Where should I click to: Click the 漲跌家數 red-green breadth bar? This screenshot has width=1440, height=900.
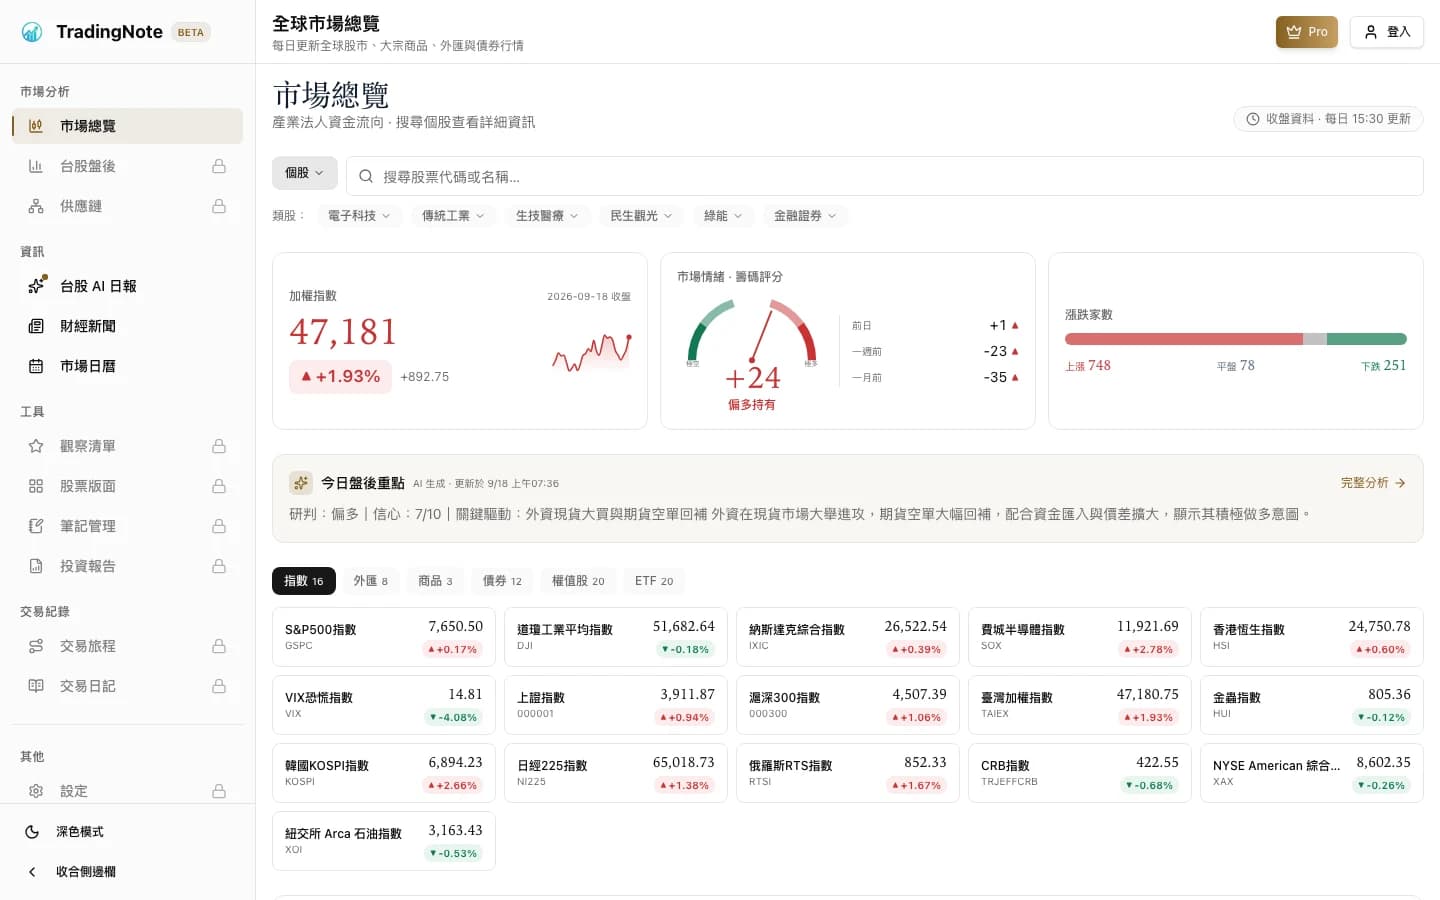pos(1236,339)
